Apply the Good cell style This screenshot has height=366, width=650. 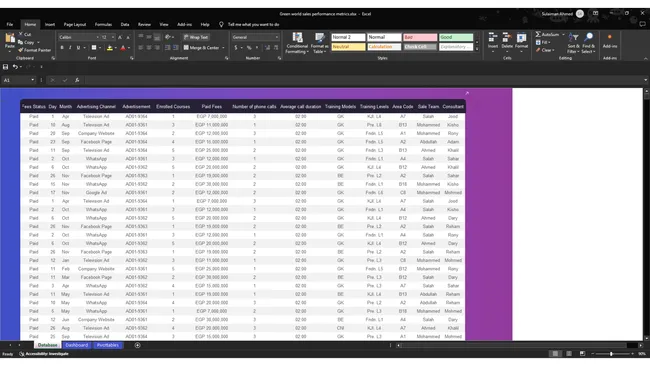click(456, 37)
